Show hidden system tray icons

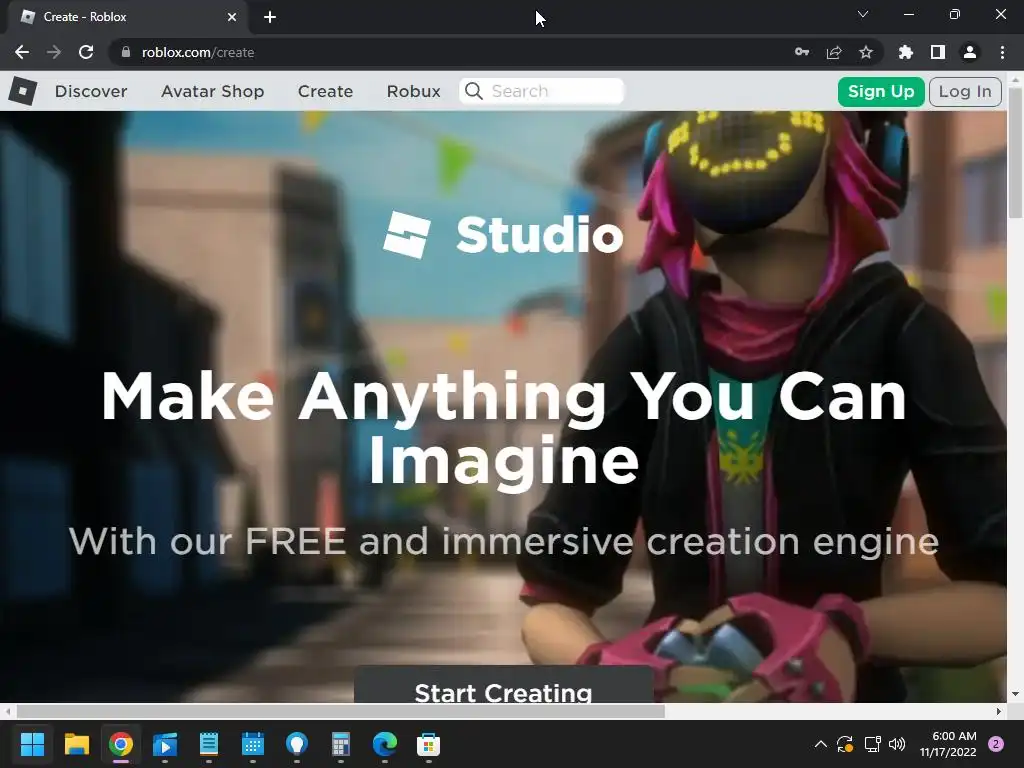click(821, 744)
